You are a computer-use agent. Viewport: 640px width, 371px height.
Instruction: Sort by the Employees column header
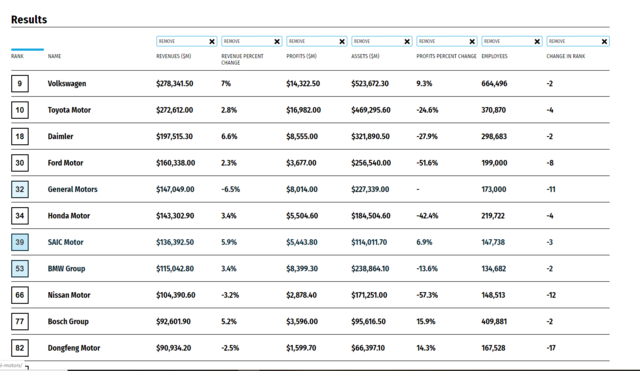pyautogui.click(x=494, y=56)
